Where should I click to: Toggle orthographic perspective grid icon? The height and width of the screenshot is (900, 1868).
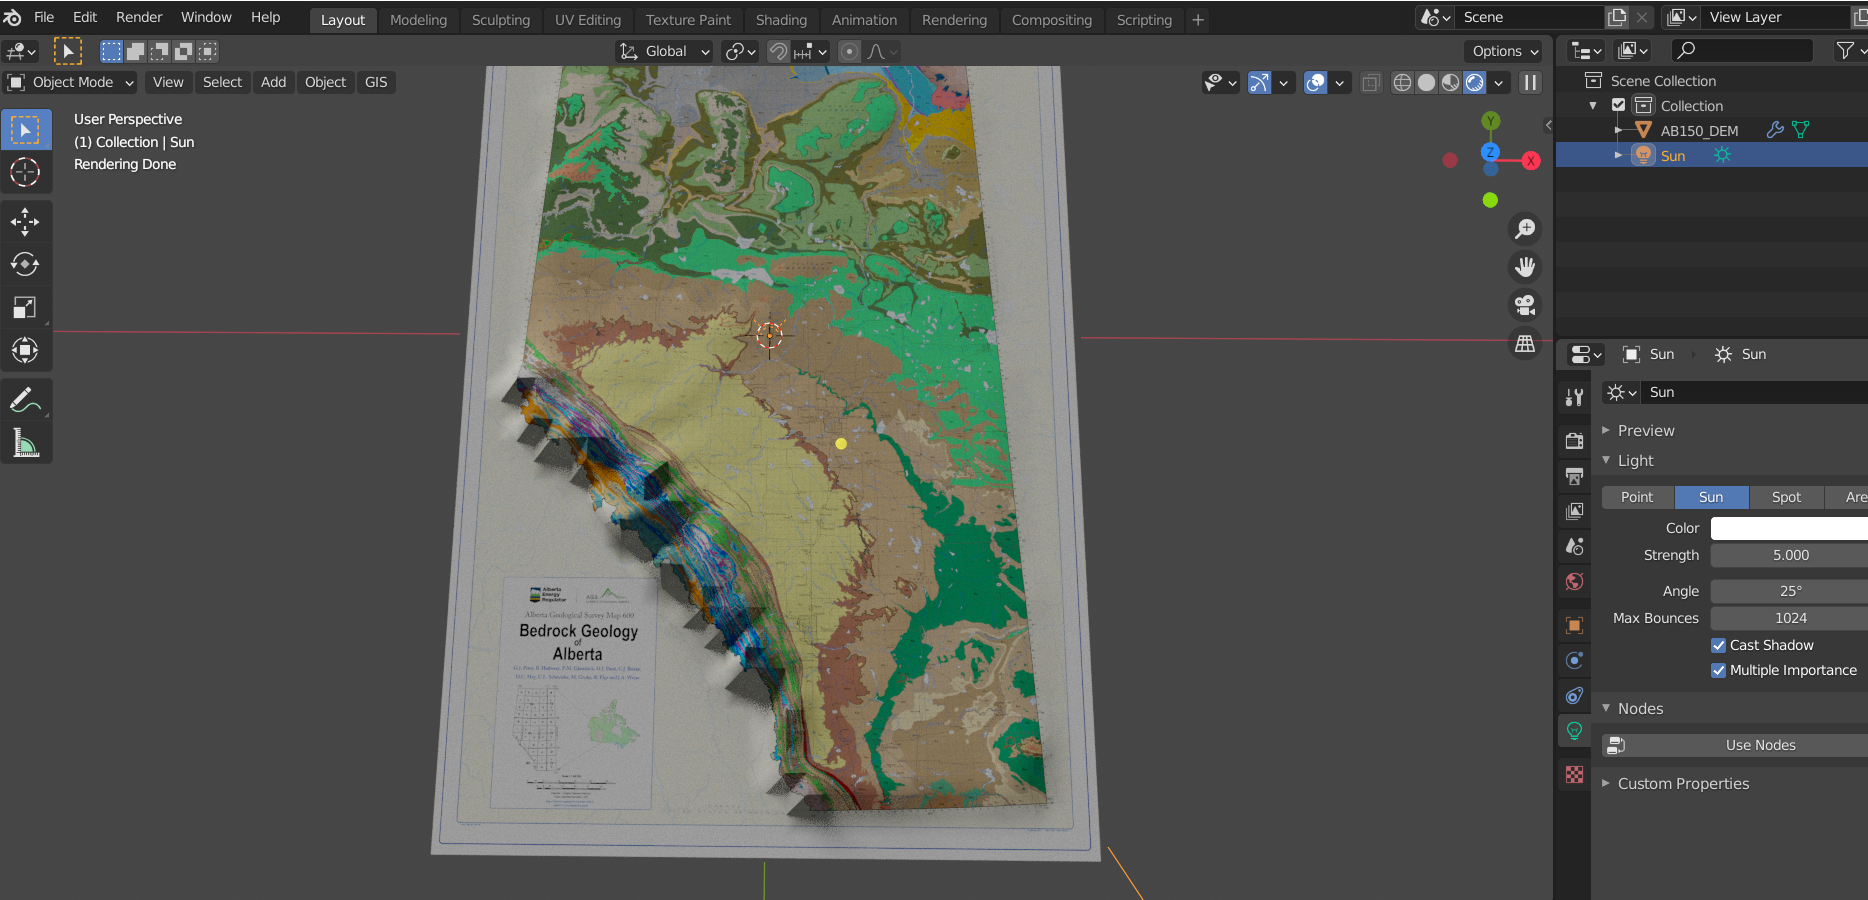click(1525, 343)
